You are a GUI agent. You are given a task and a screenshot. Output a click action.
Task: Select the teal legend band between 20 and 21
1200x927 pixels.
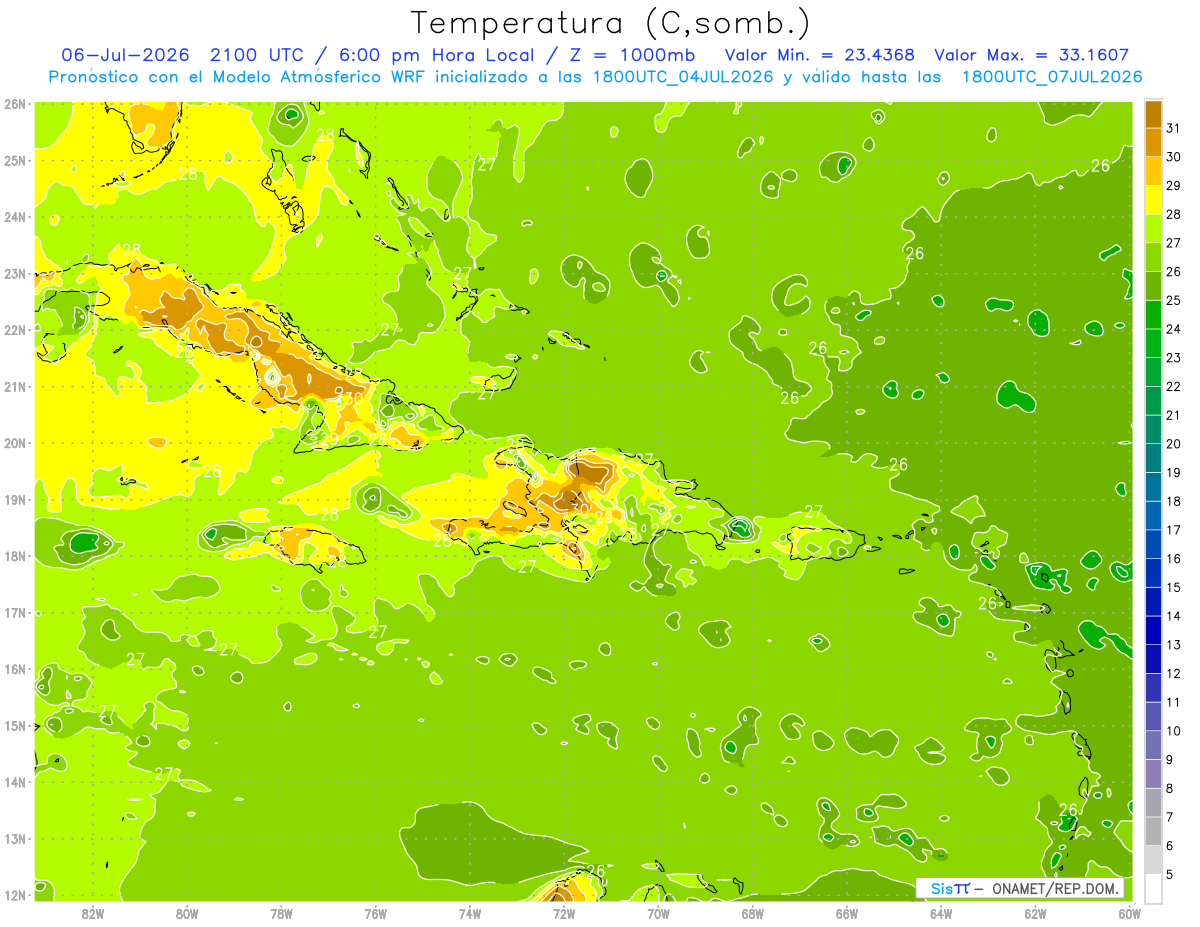point(1153,429)
